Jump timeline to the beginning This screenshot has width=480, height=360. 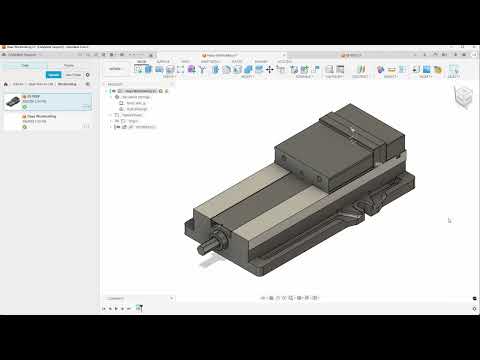coord(104,309)
